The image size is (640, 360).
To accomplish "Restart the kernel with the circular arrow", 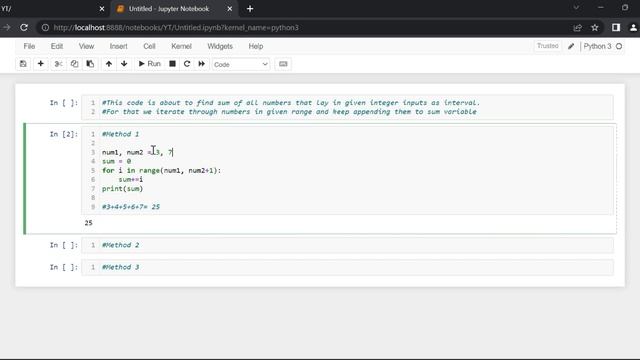I will [187, 64].
